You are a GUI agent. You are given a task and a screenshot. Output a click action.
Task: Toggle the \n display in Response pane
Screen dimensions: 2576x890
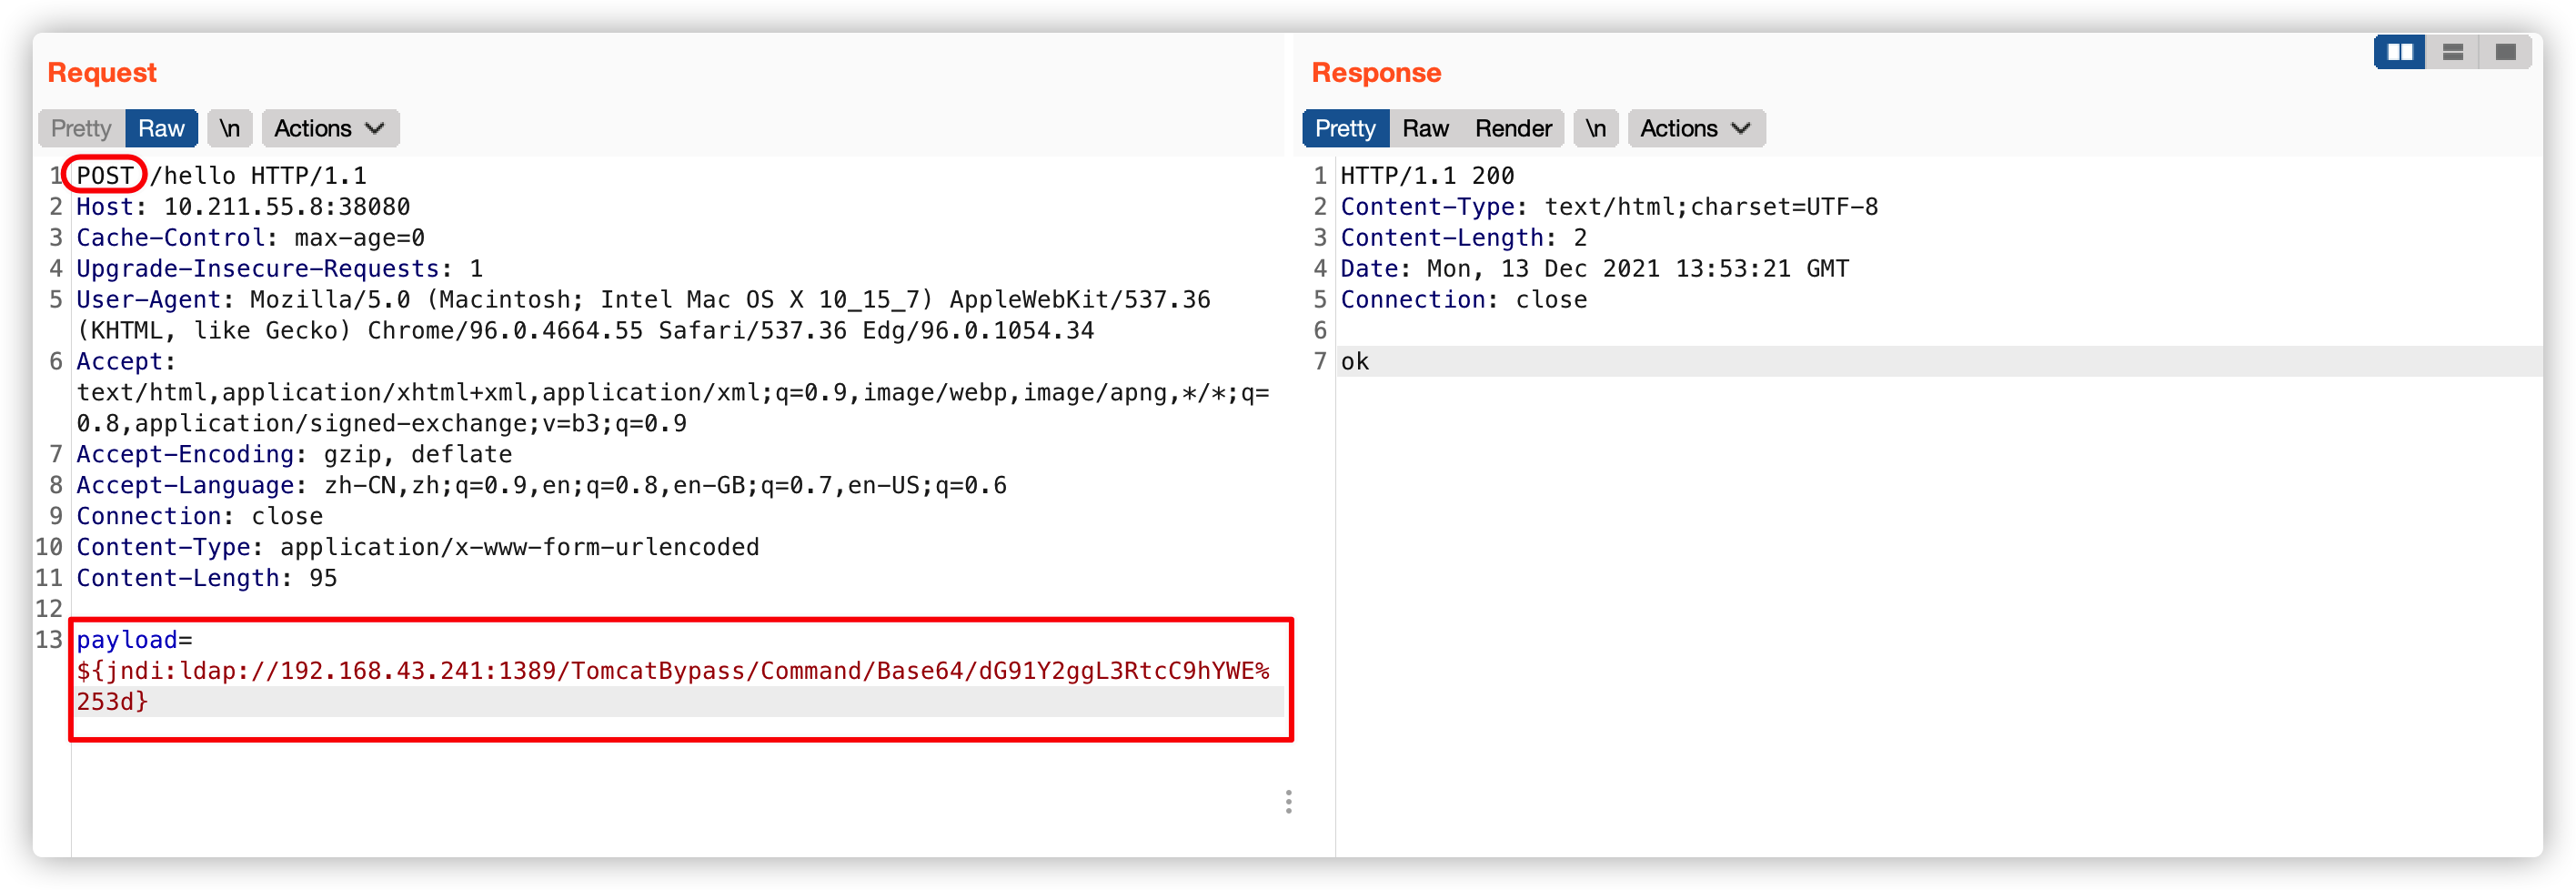(1595, 128)
